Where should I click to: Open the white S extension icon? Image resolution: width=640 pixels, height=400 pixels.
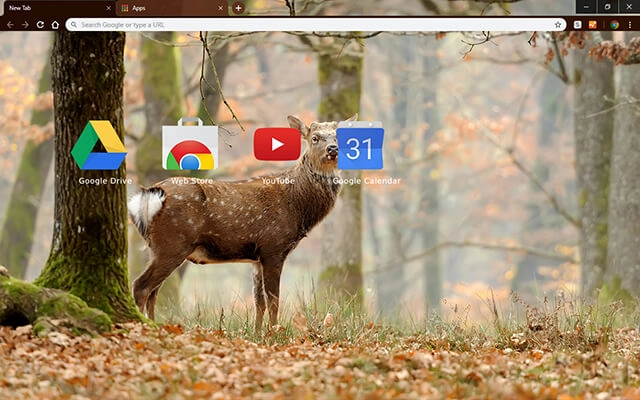tap(578, 25)
